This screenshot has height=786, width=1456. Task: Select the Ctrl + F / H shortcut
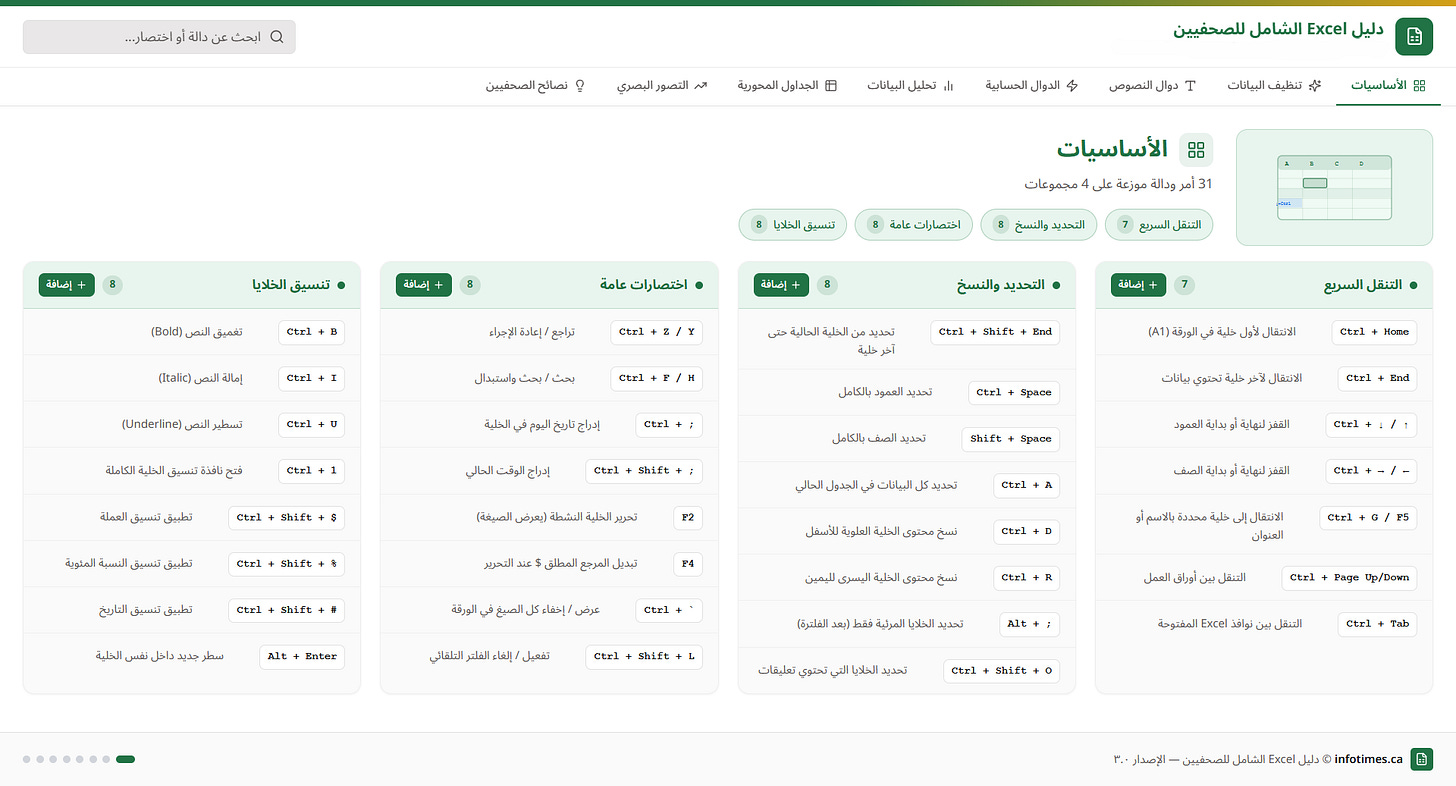[657, 378]
